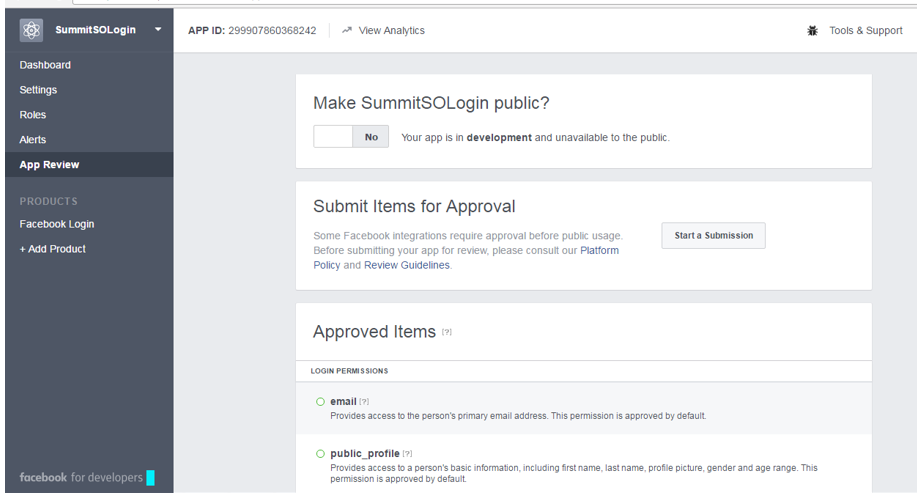
Task: Go to Dashboard in sidebar
Action: coord(45,65)
